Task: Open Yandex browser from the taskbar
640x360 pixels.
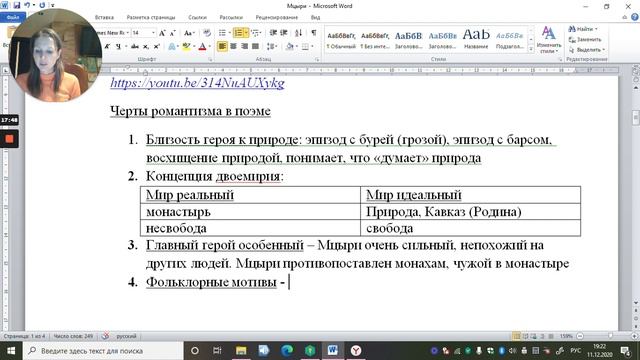Action: click(356, 351)
